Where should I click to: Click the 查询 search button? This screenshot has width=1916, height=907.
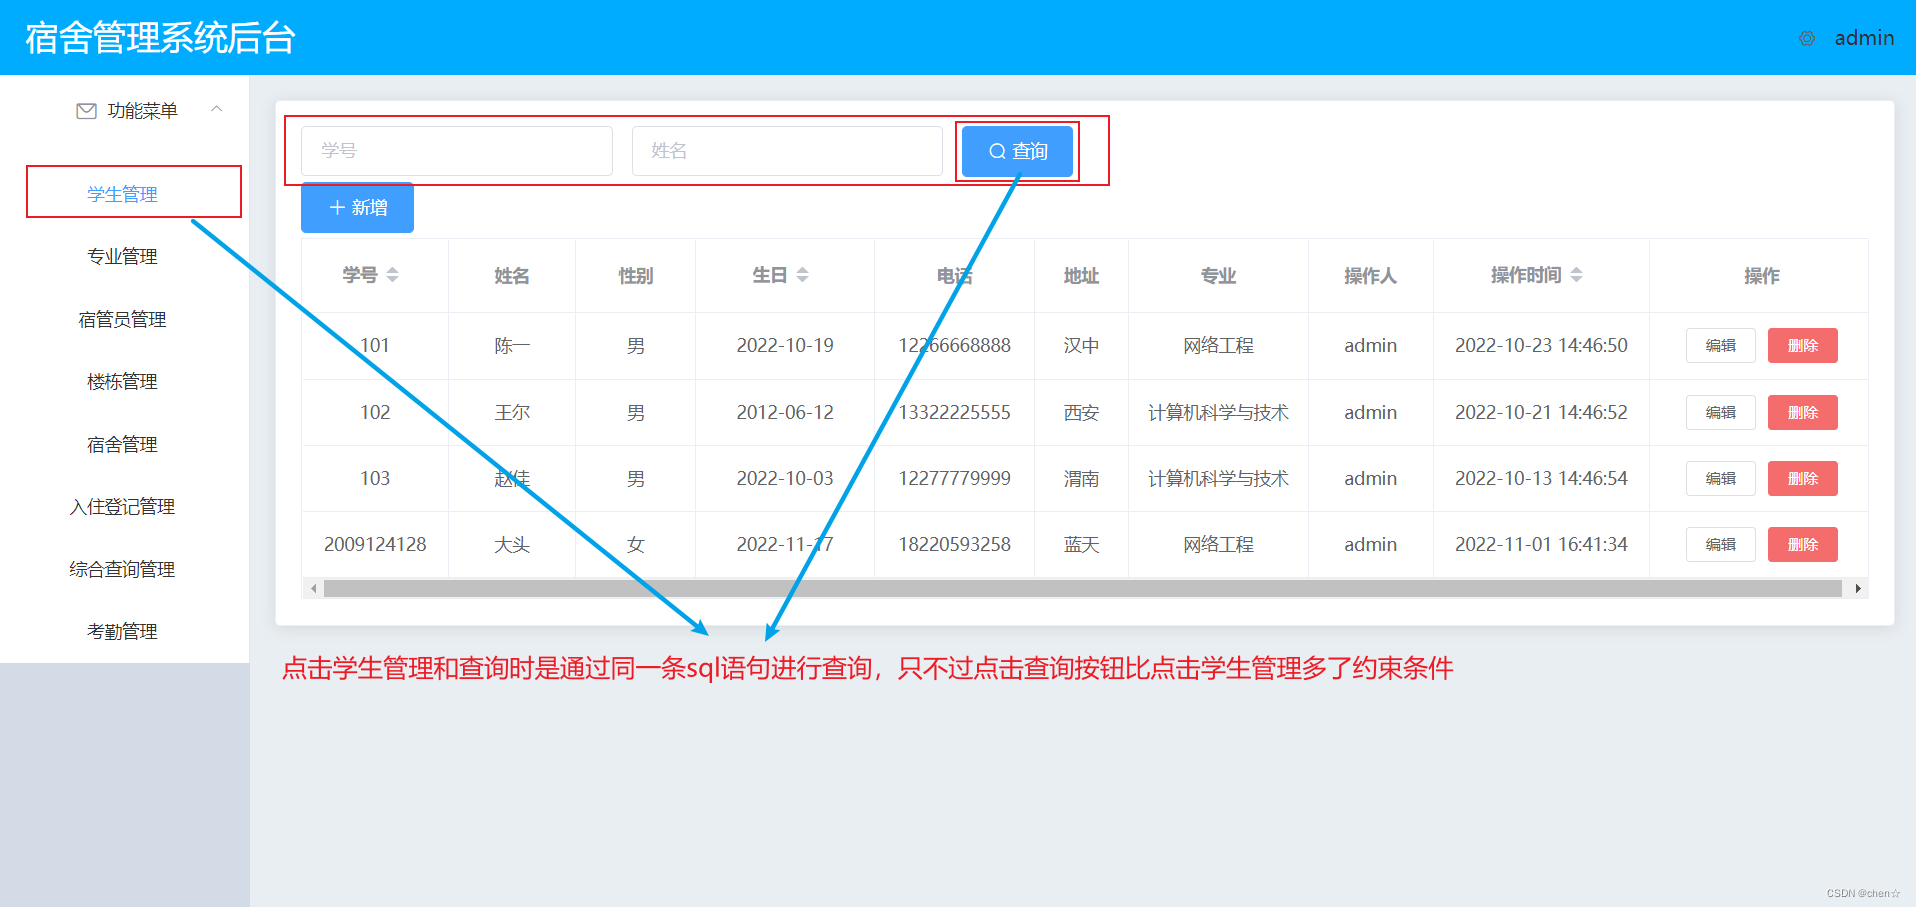[x=1017, y=151]
